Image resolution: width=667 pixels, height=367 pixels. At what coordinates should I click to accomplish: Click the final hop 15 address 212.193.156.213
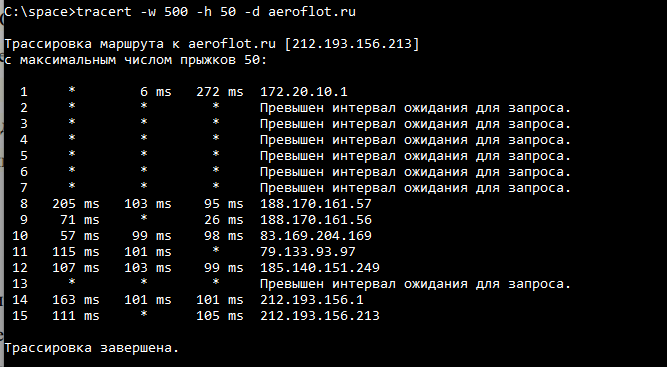[x=320, y=316]
